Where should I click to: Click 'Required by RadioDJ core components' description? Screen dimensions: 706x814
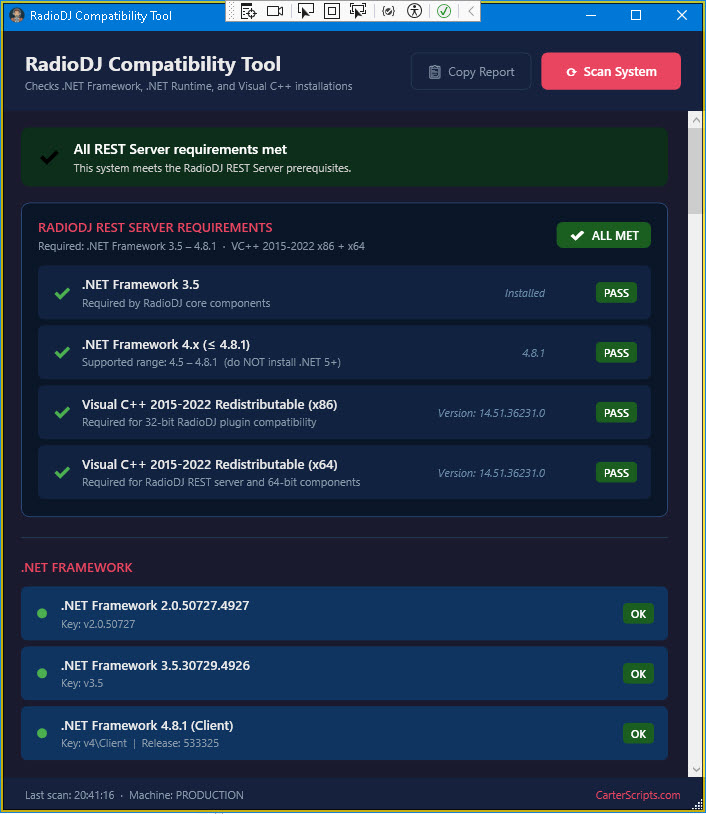[x=176, y=303]
